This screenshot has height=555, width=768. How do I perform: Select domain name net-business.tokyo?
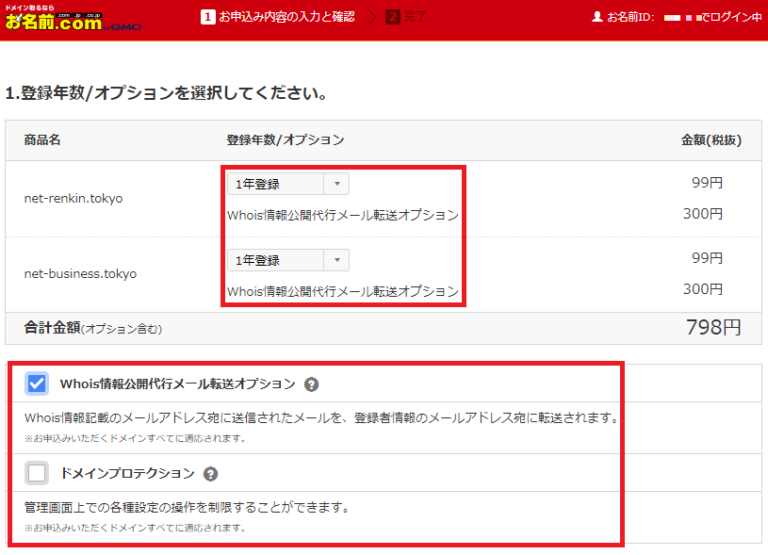tap(80, 274)
